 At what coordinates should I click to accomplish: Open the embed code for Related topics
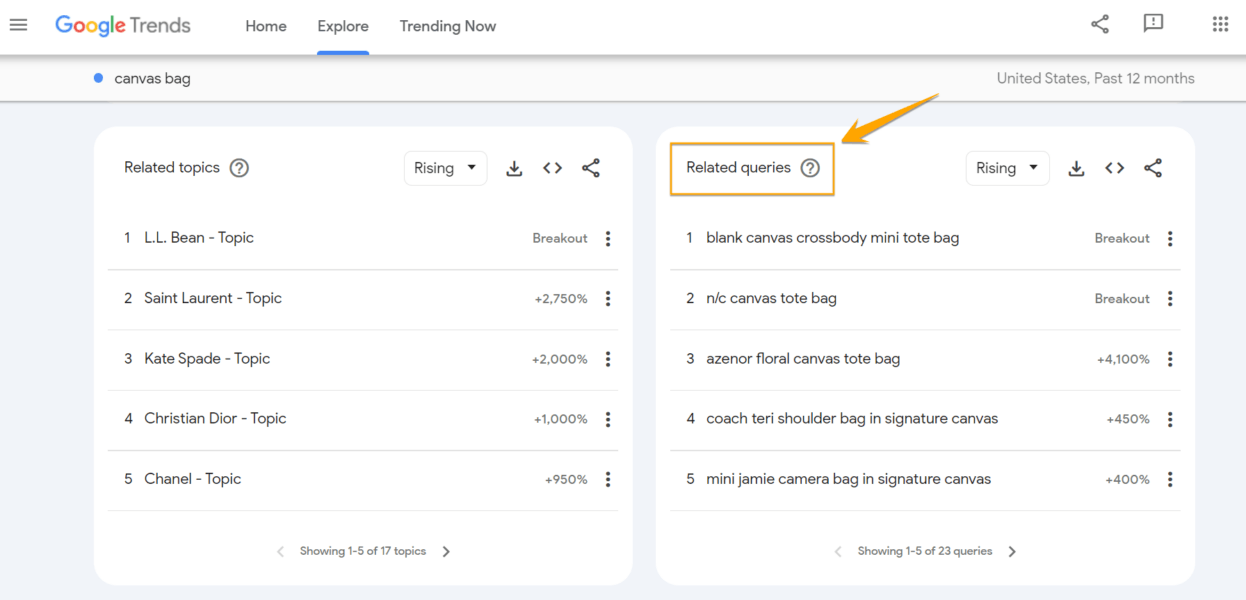click(552, 168)
